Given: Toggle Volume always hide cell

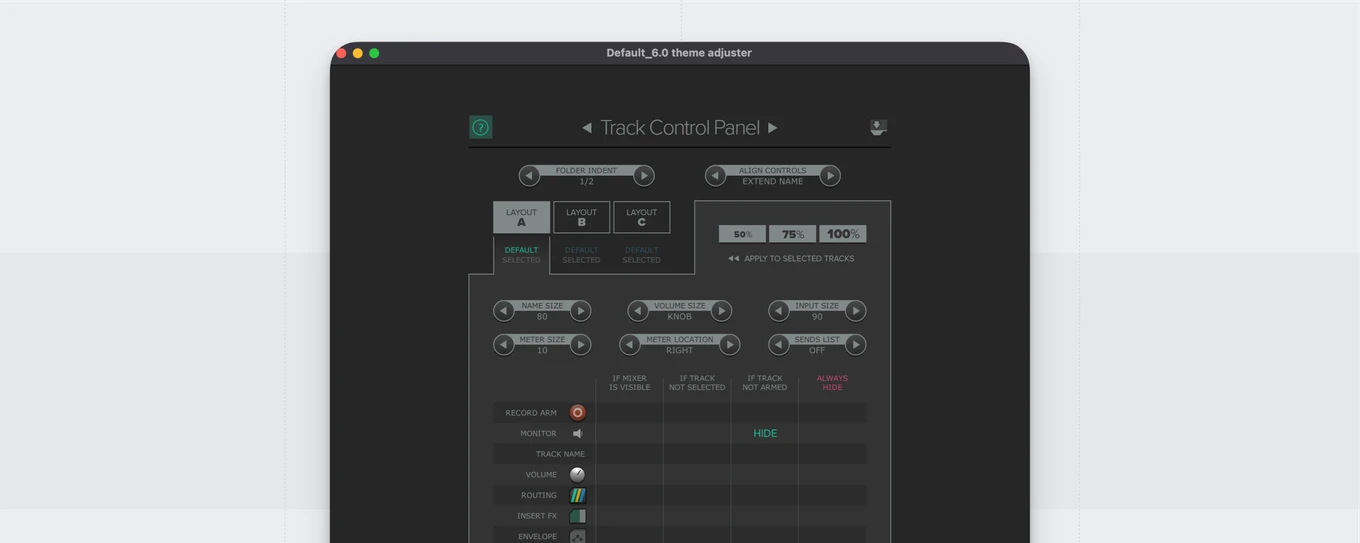Looking at the screenshot, I should [x=832, y=474].
